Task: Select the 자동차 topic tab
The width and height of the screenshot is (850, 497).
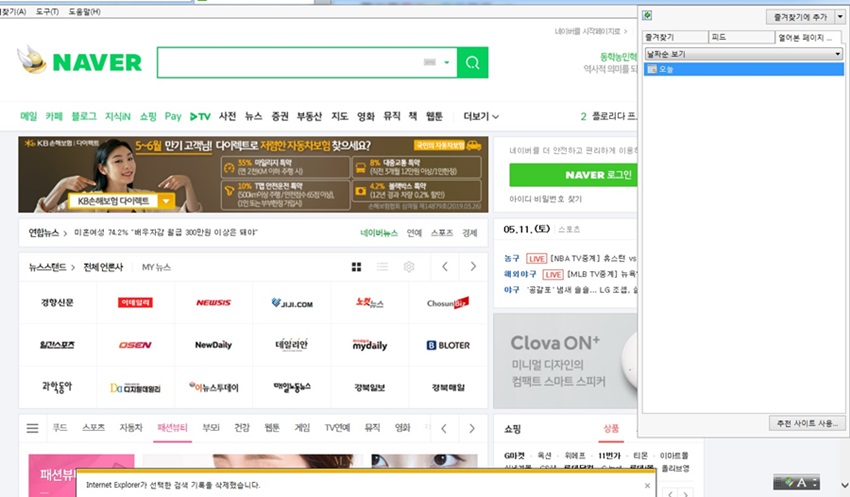Action: pyautogui.click(x=131, y=428)
